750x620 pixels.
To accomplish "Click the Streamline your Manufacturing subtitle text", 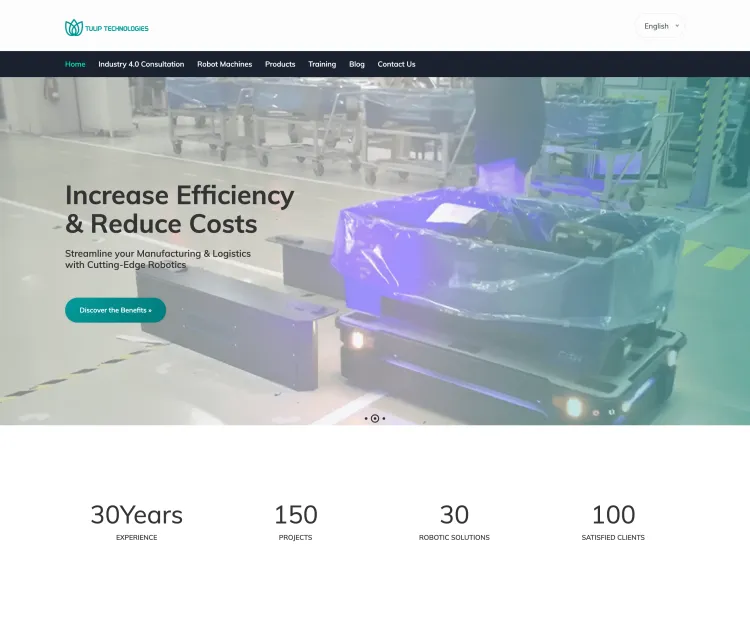I will click(158, 259).
